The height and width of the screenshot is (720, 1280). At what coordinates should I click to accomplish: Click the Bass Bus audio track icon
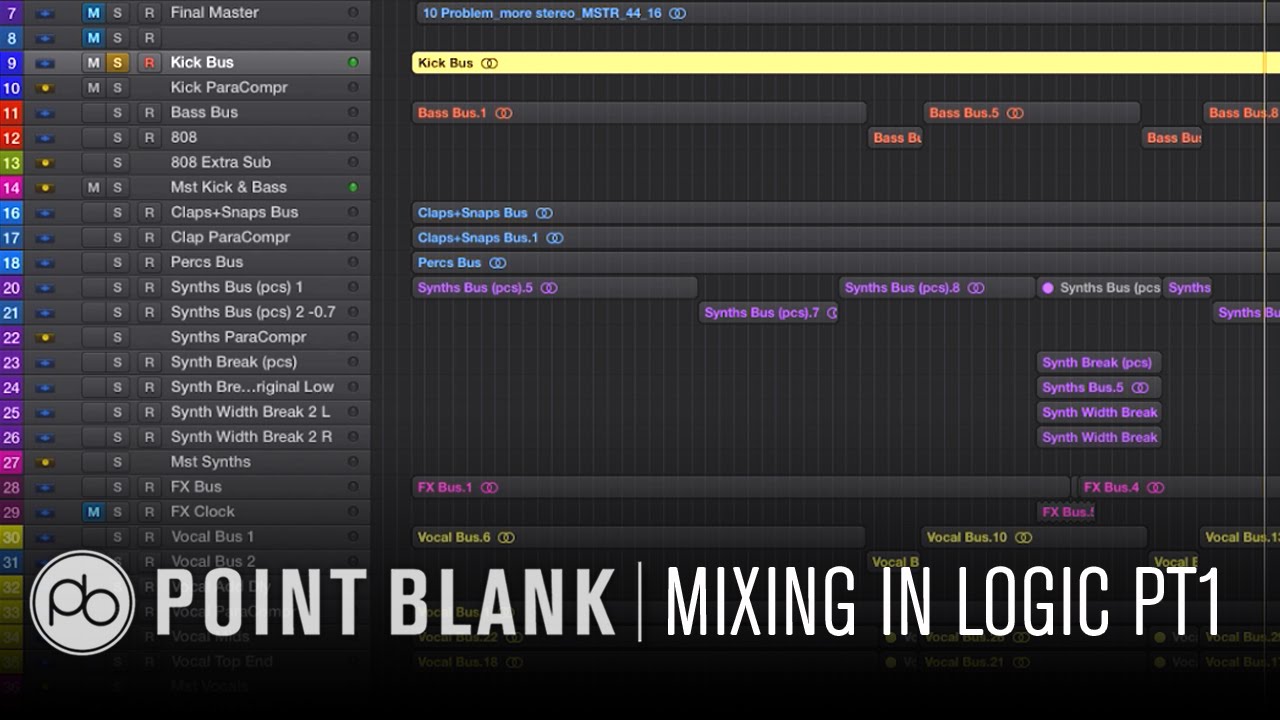click(44, 113)
